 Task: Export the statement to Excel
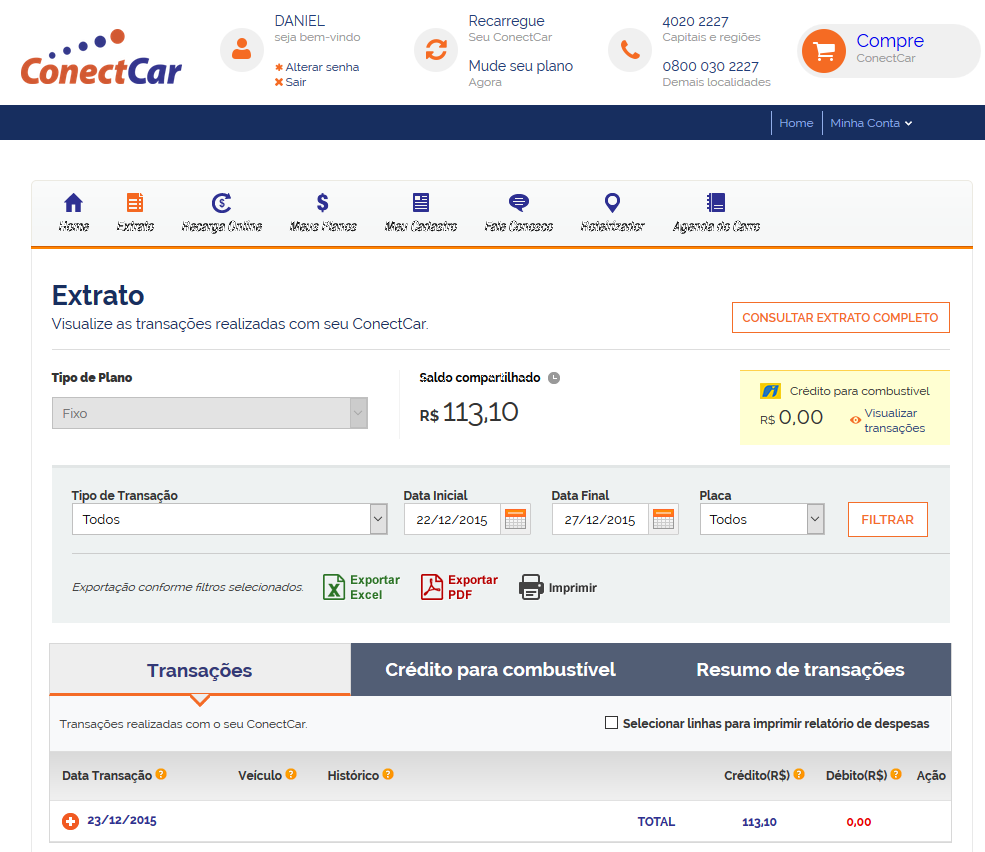[362, 587]
